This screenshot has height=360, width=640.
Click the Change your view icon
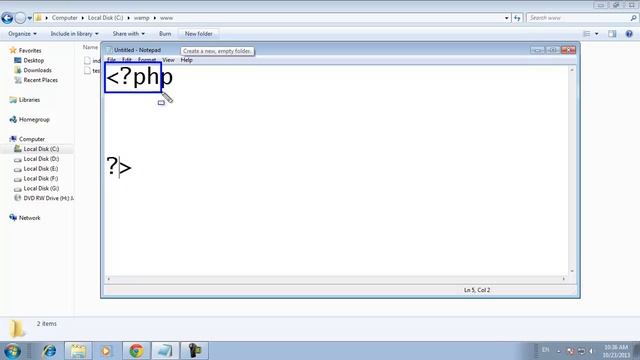click(x=587, y=34)
